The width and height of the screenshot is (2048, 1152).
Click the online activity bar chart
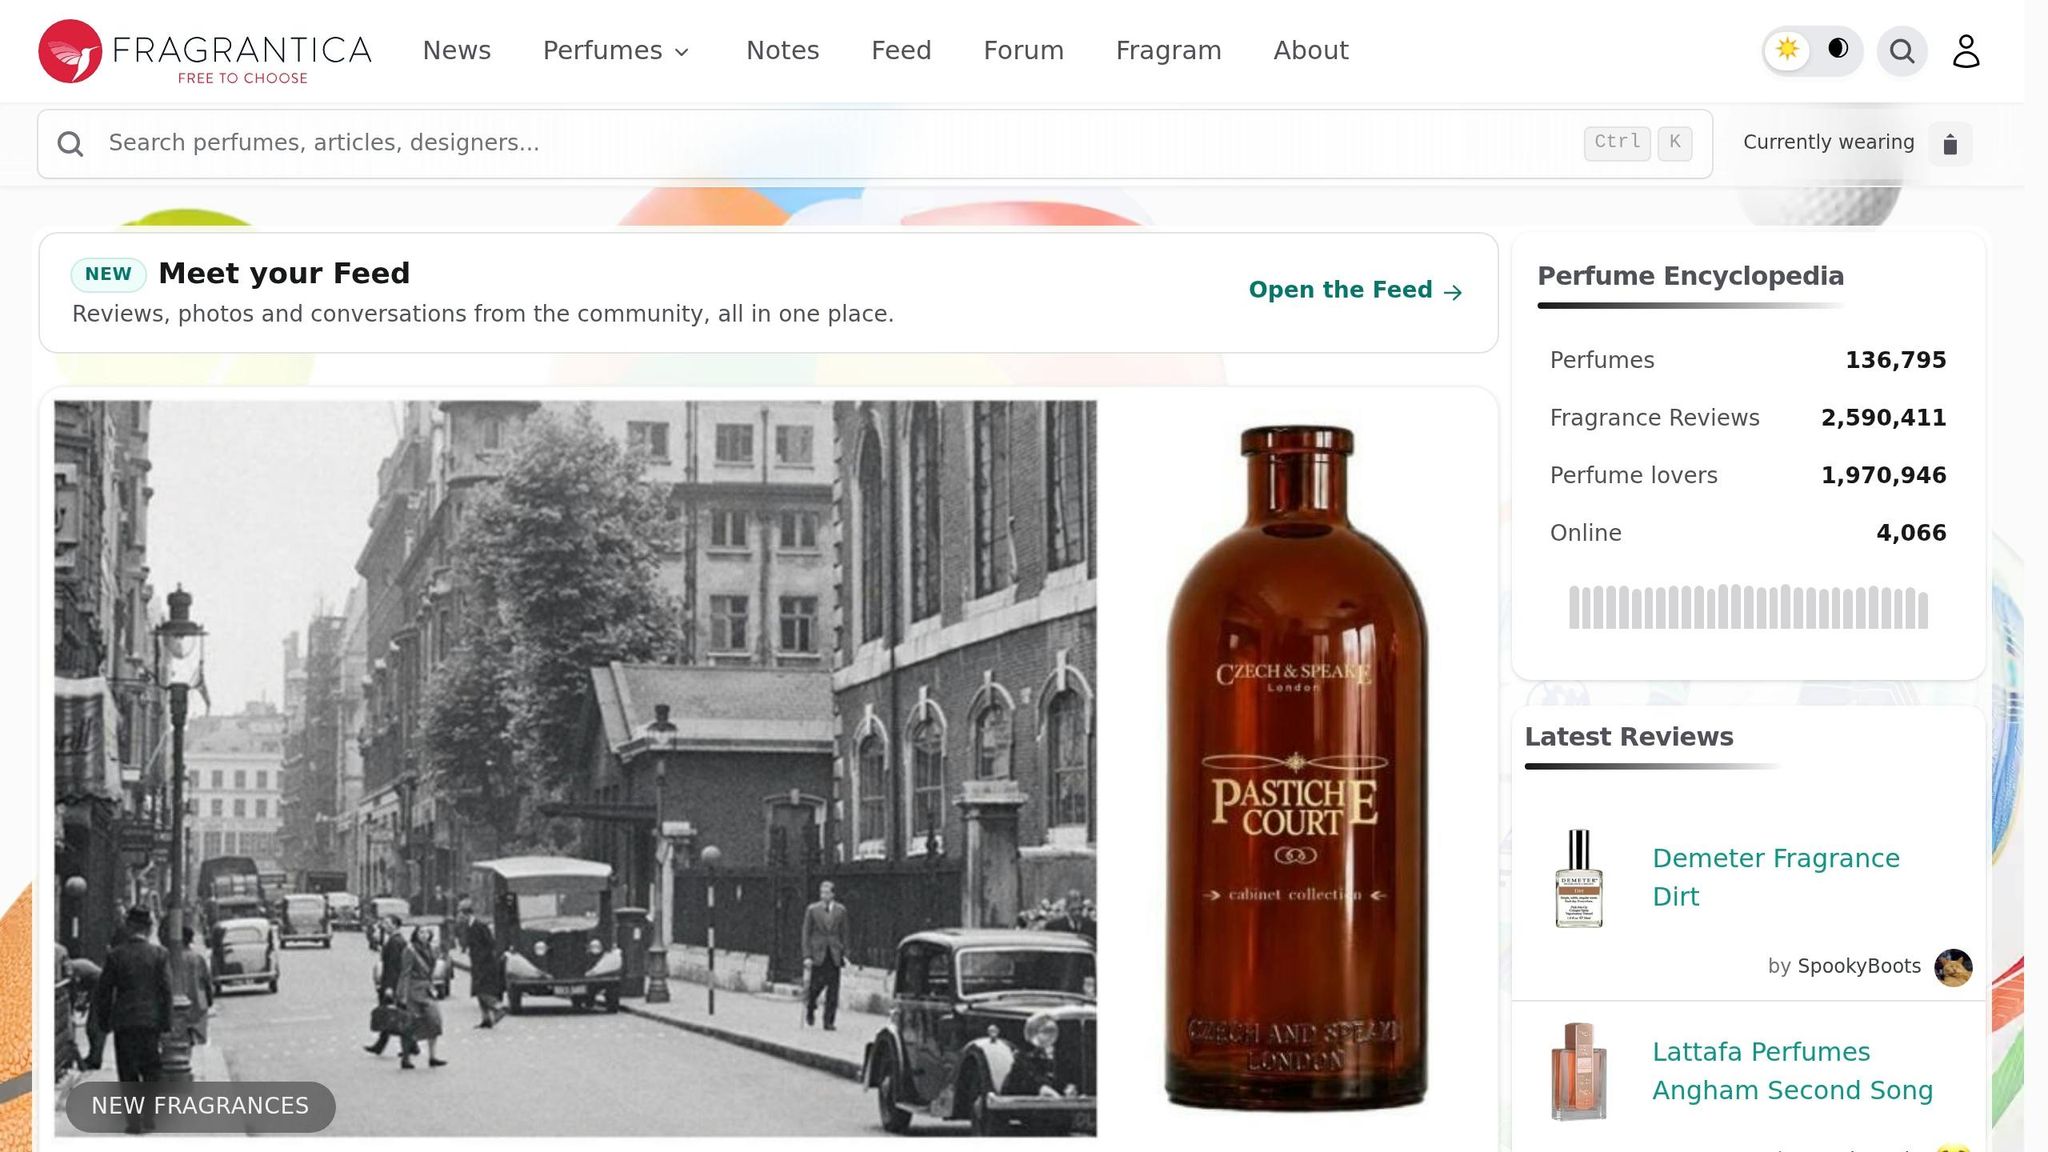click(x=1748, y=607)
